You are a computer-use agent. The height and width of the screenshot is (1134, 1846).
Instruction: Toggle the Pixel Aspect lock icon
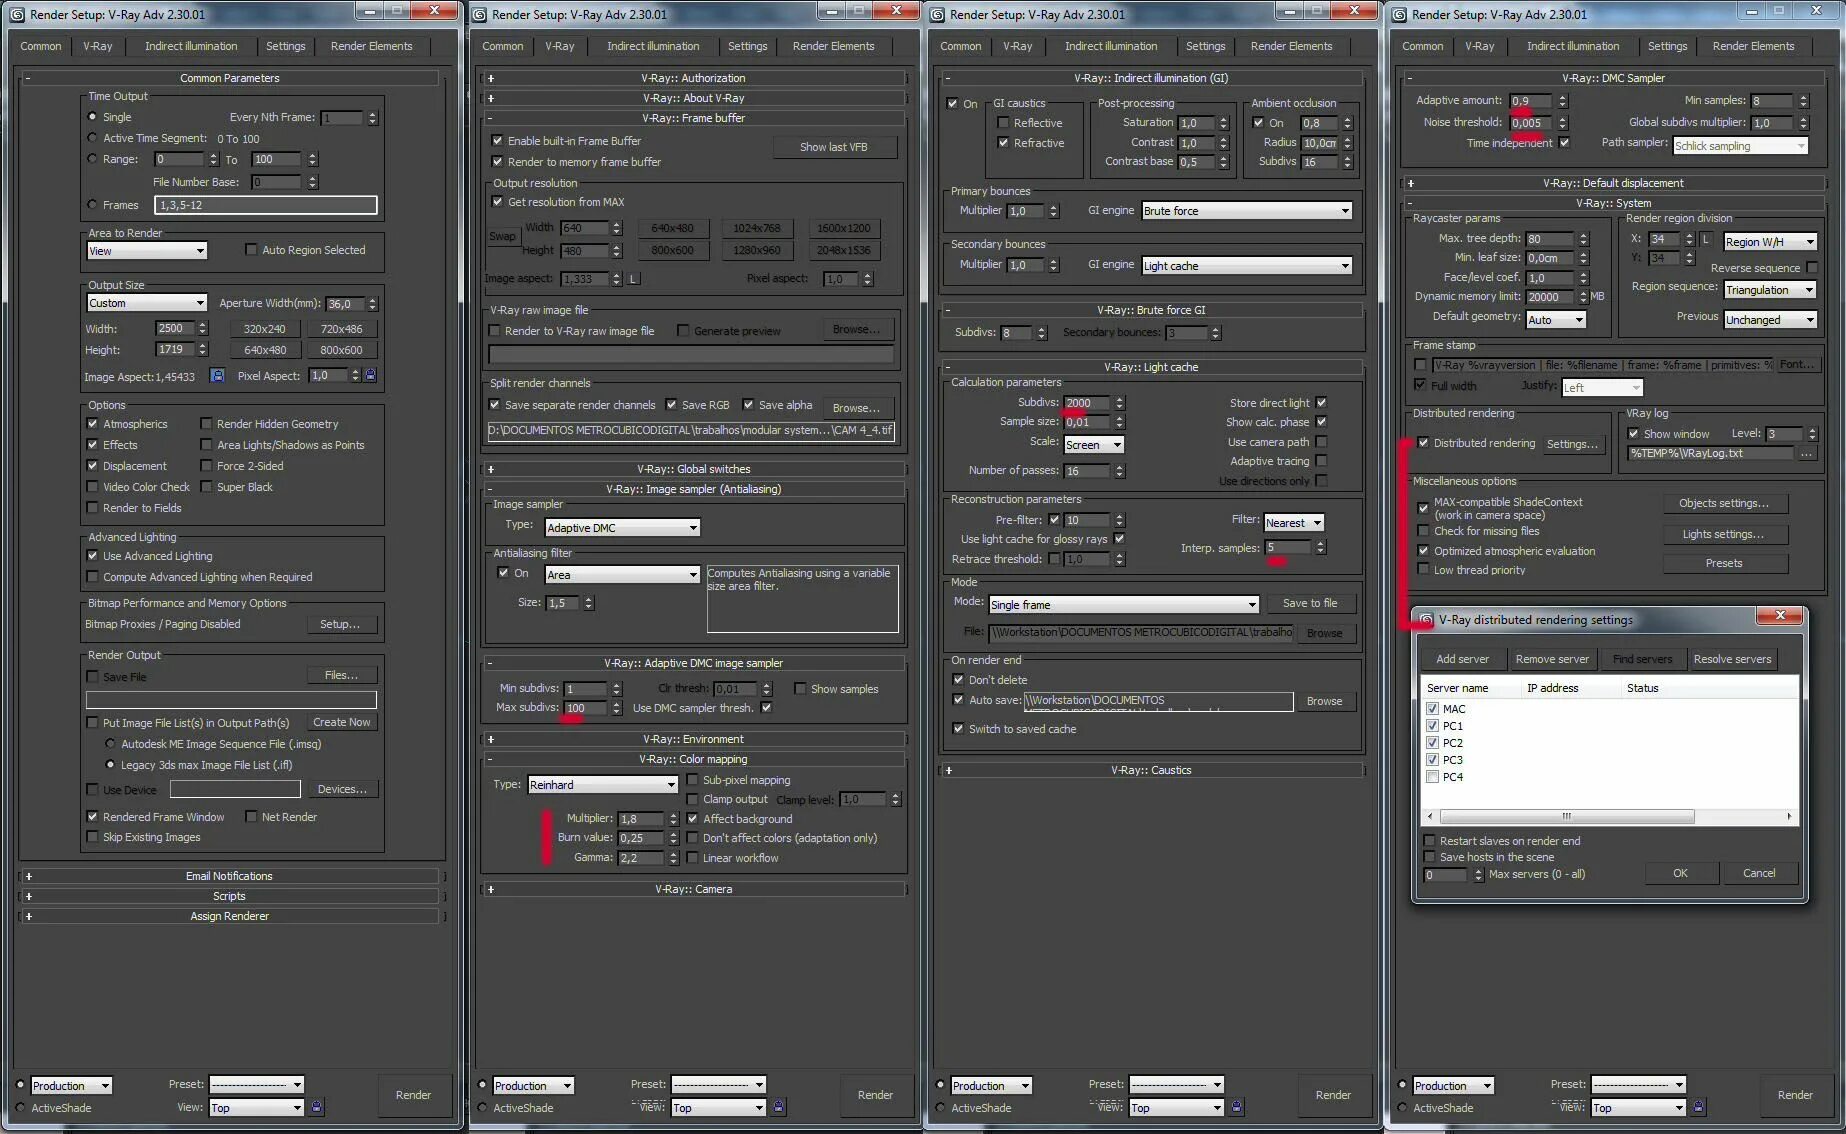(370, 376)
